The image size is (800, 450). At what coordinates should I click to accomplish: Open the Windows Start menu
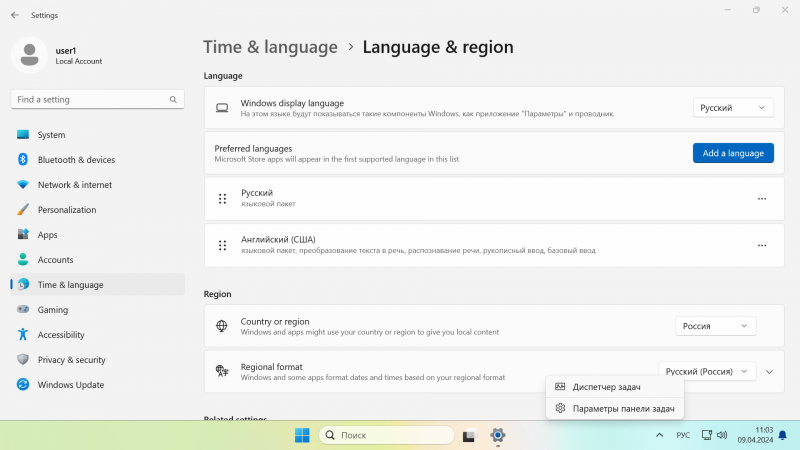[x=302, y=435]
